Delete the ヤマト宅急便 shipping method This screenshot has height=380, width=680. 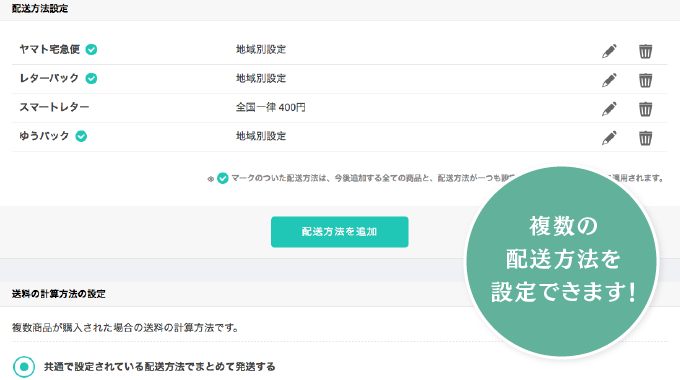click(645, 51)
